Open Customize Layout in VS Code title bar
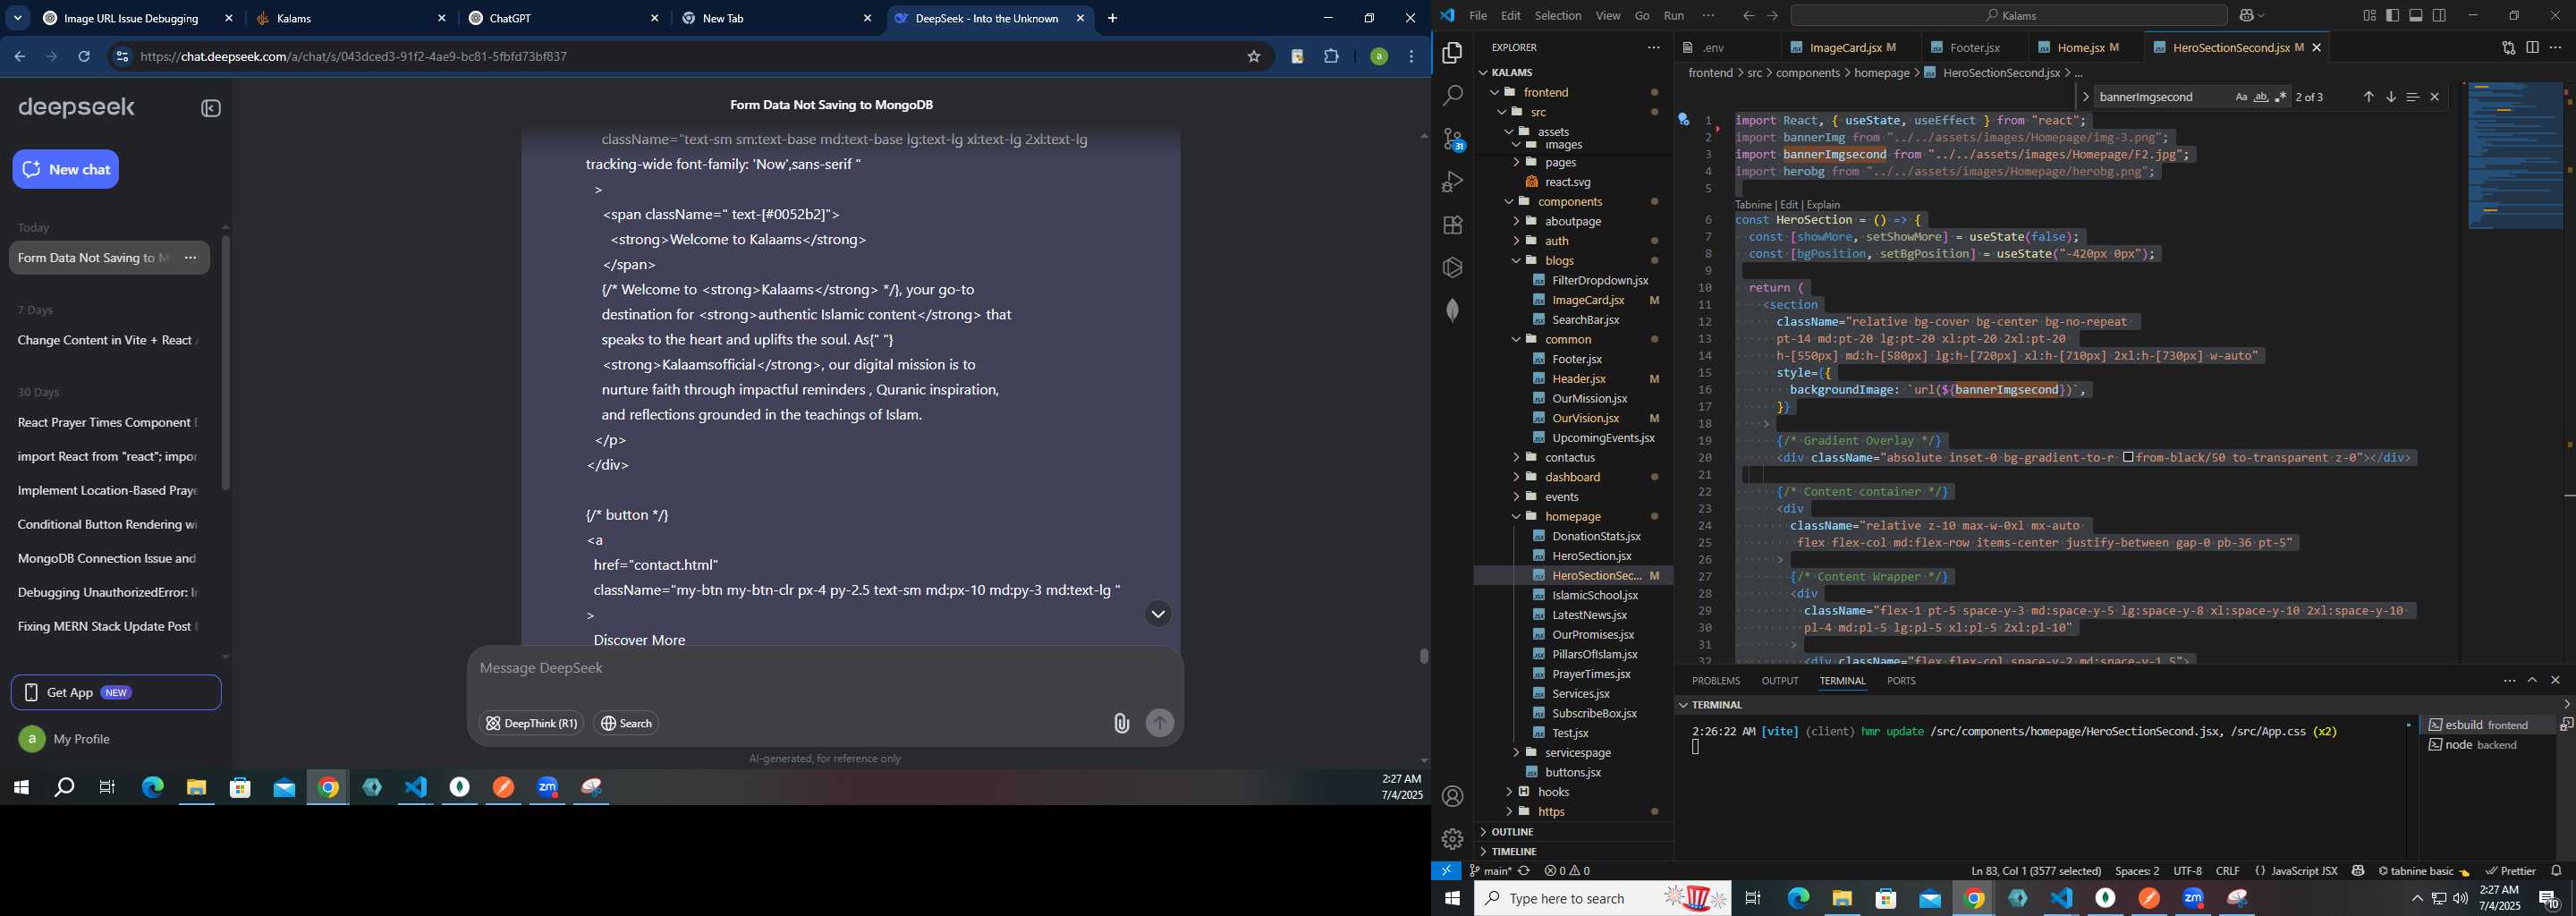 [2369, 16]
